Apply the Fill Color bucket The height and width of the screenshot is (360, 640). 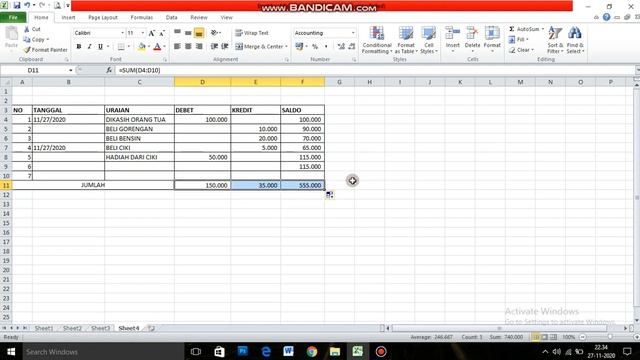[142, 47]
